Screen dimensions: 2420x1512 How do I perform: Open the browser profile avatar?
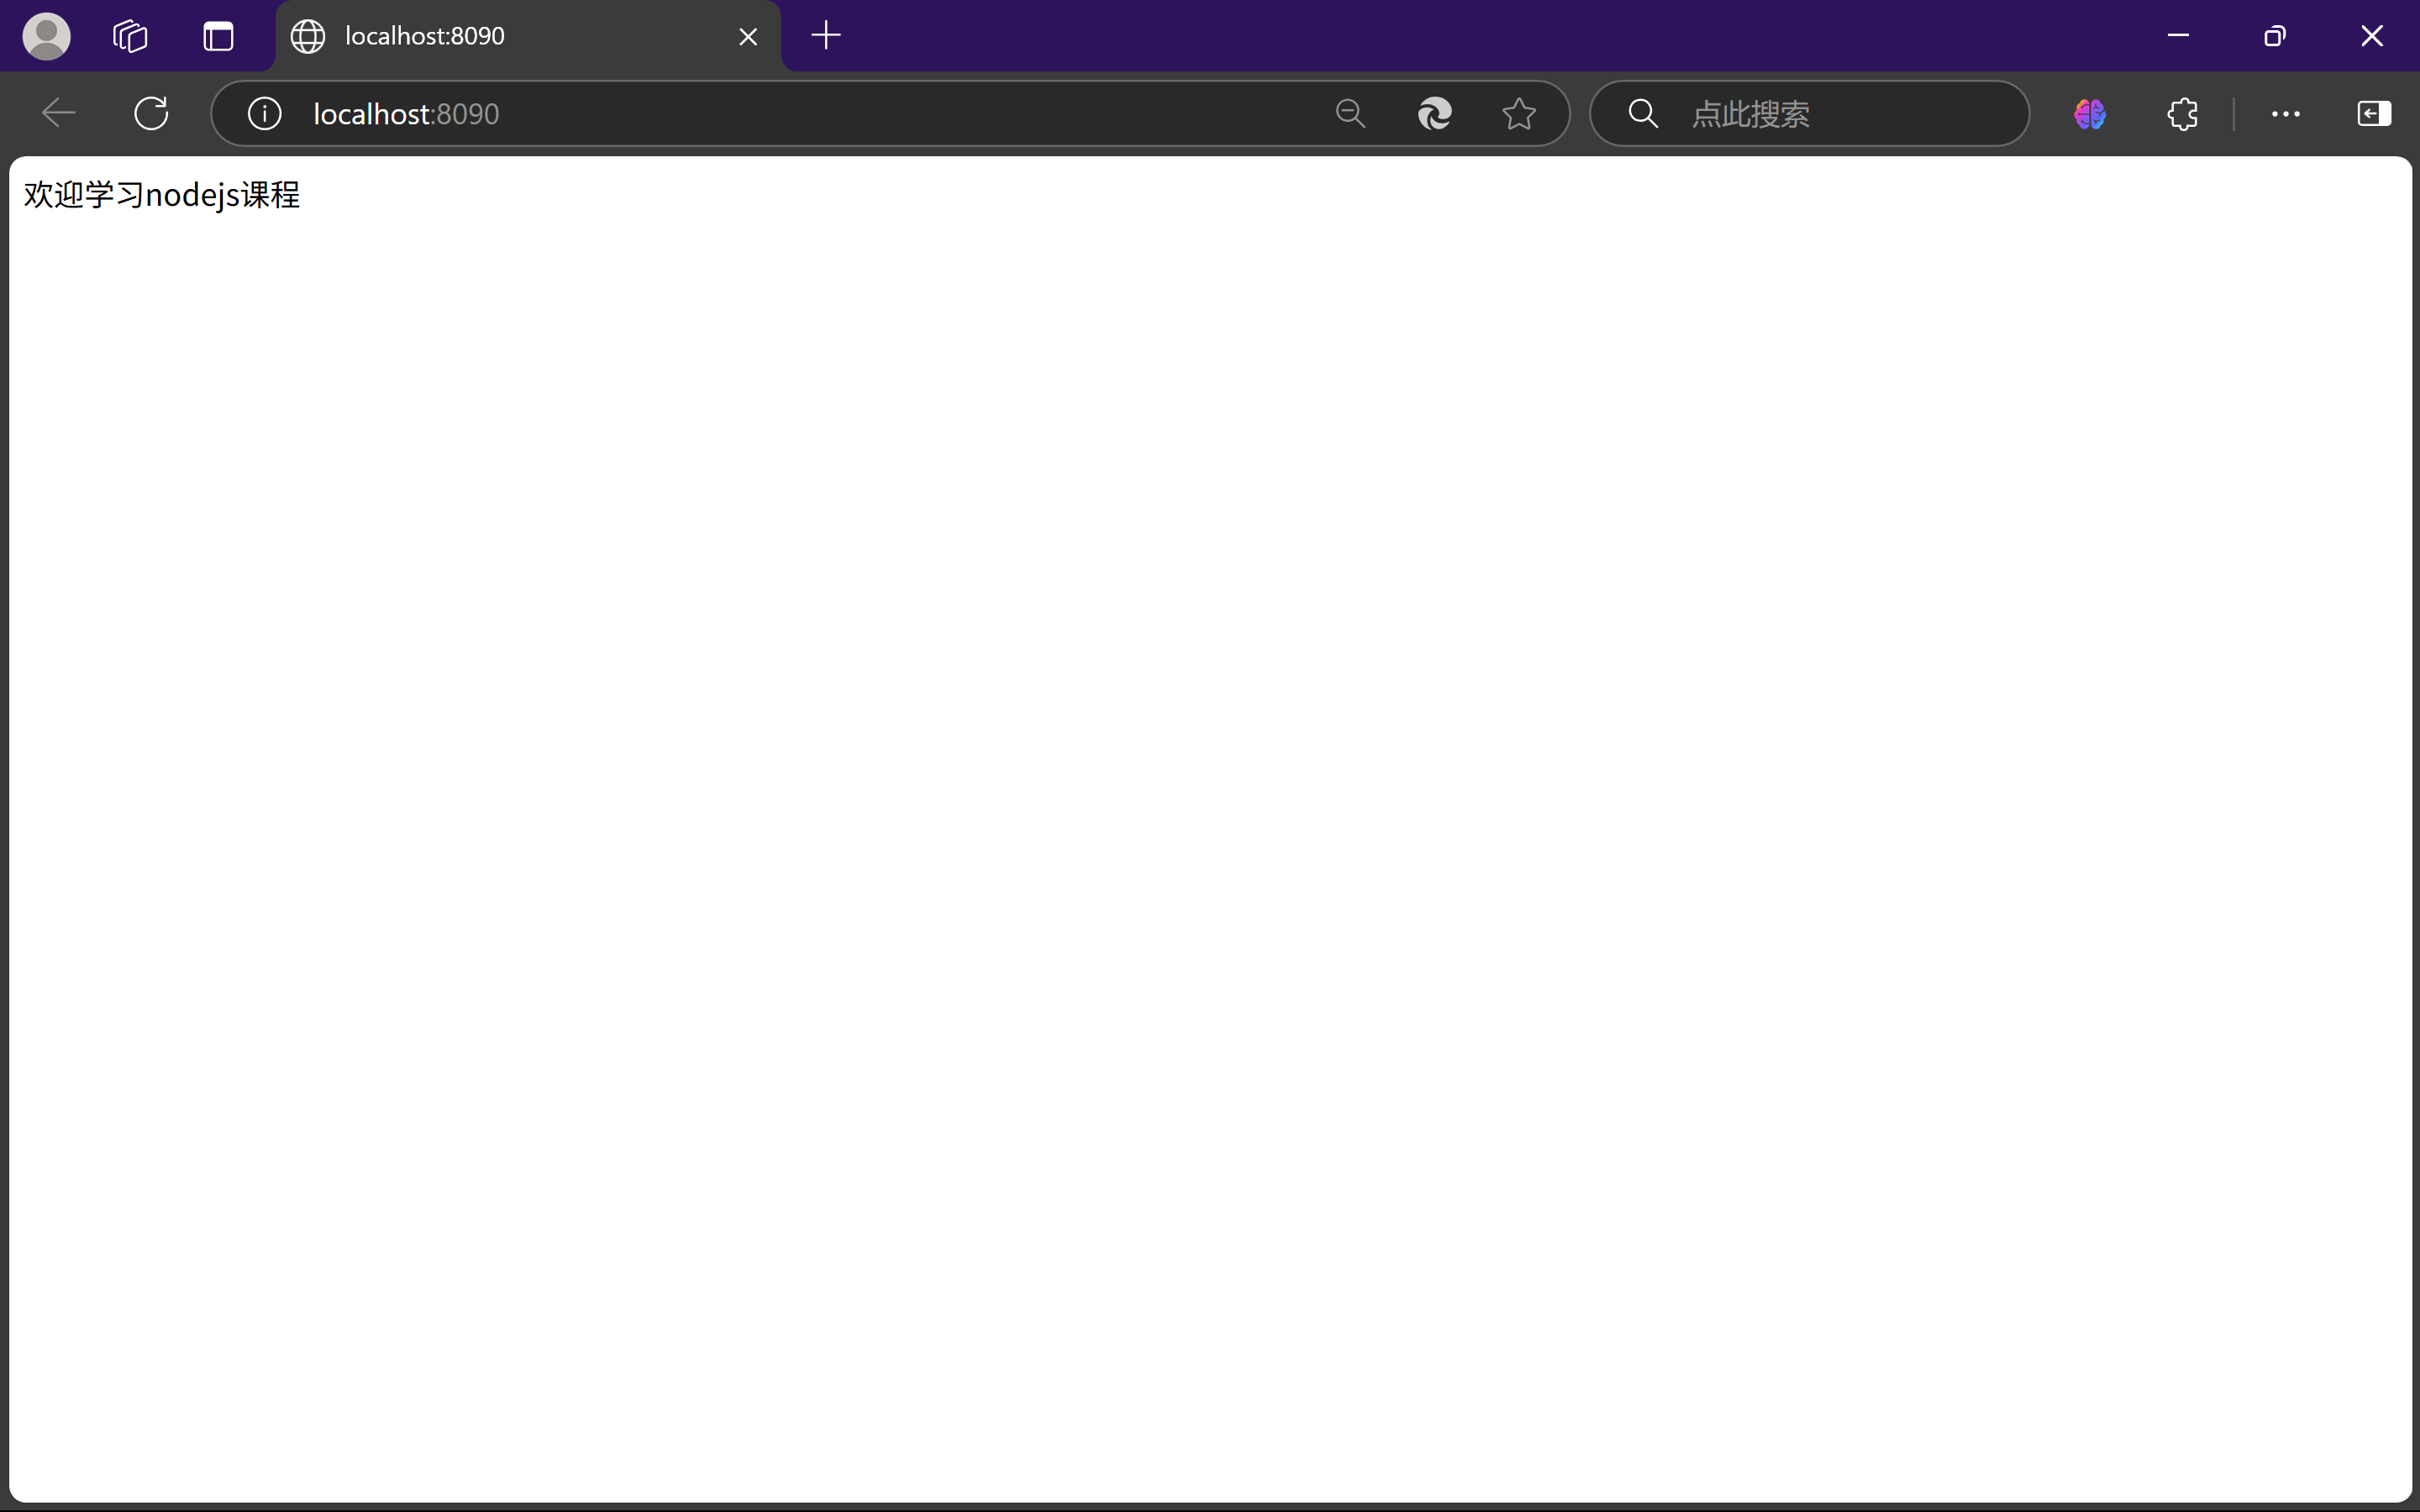(46, 36)
